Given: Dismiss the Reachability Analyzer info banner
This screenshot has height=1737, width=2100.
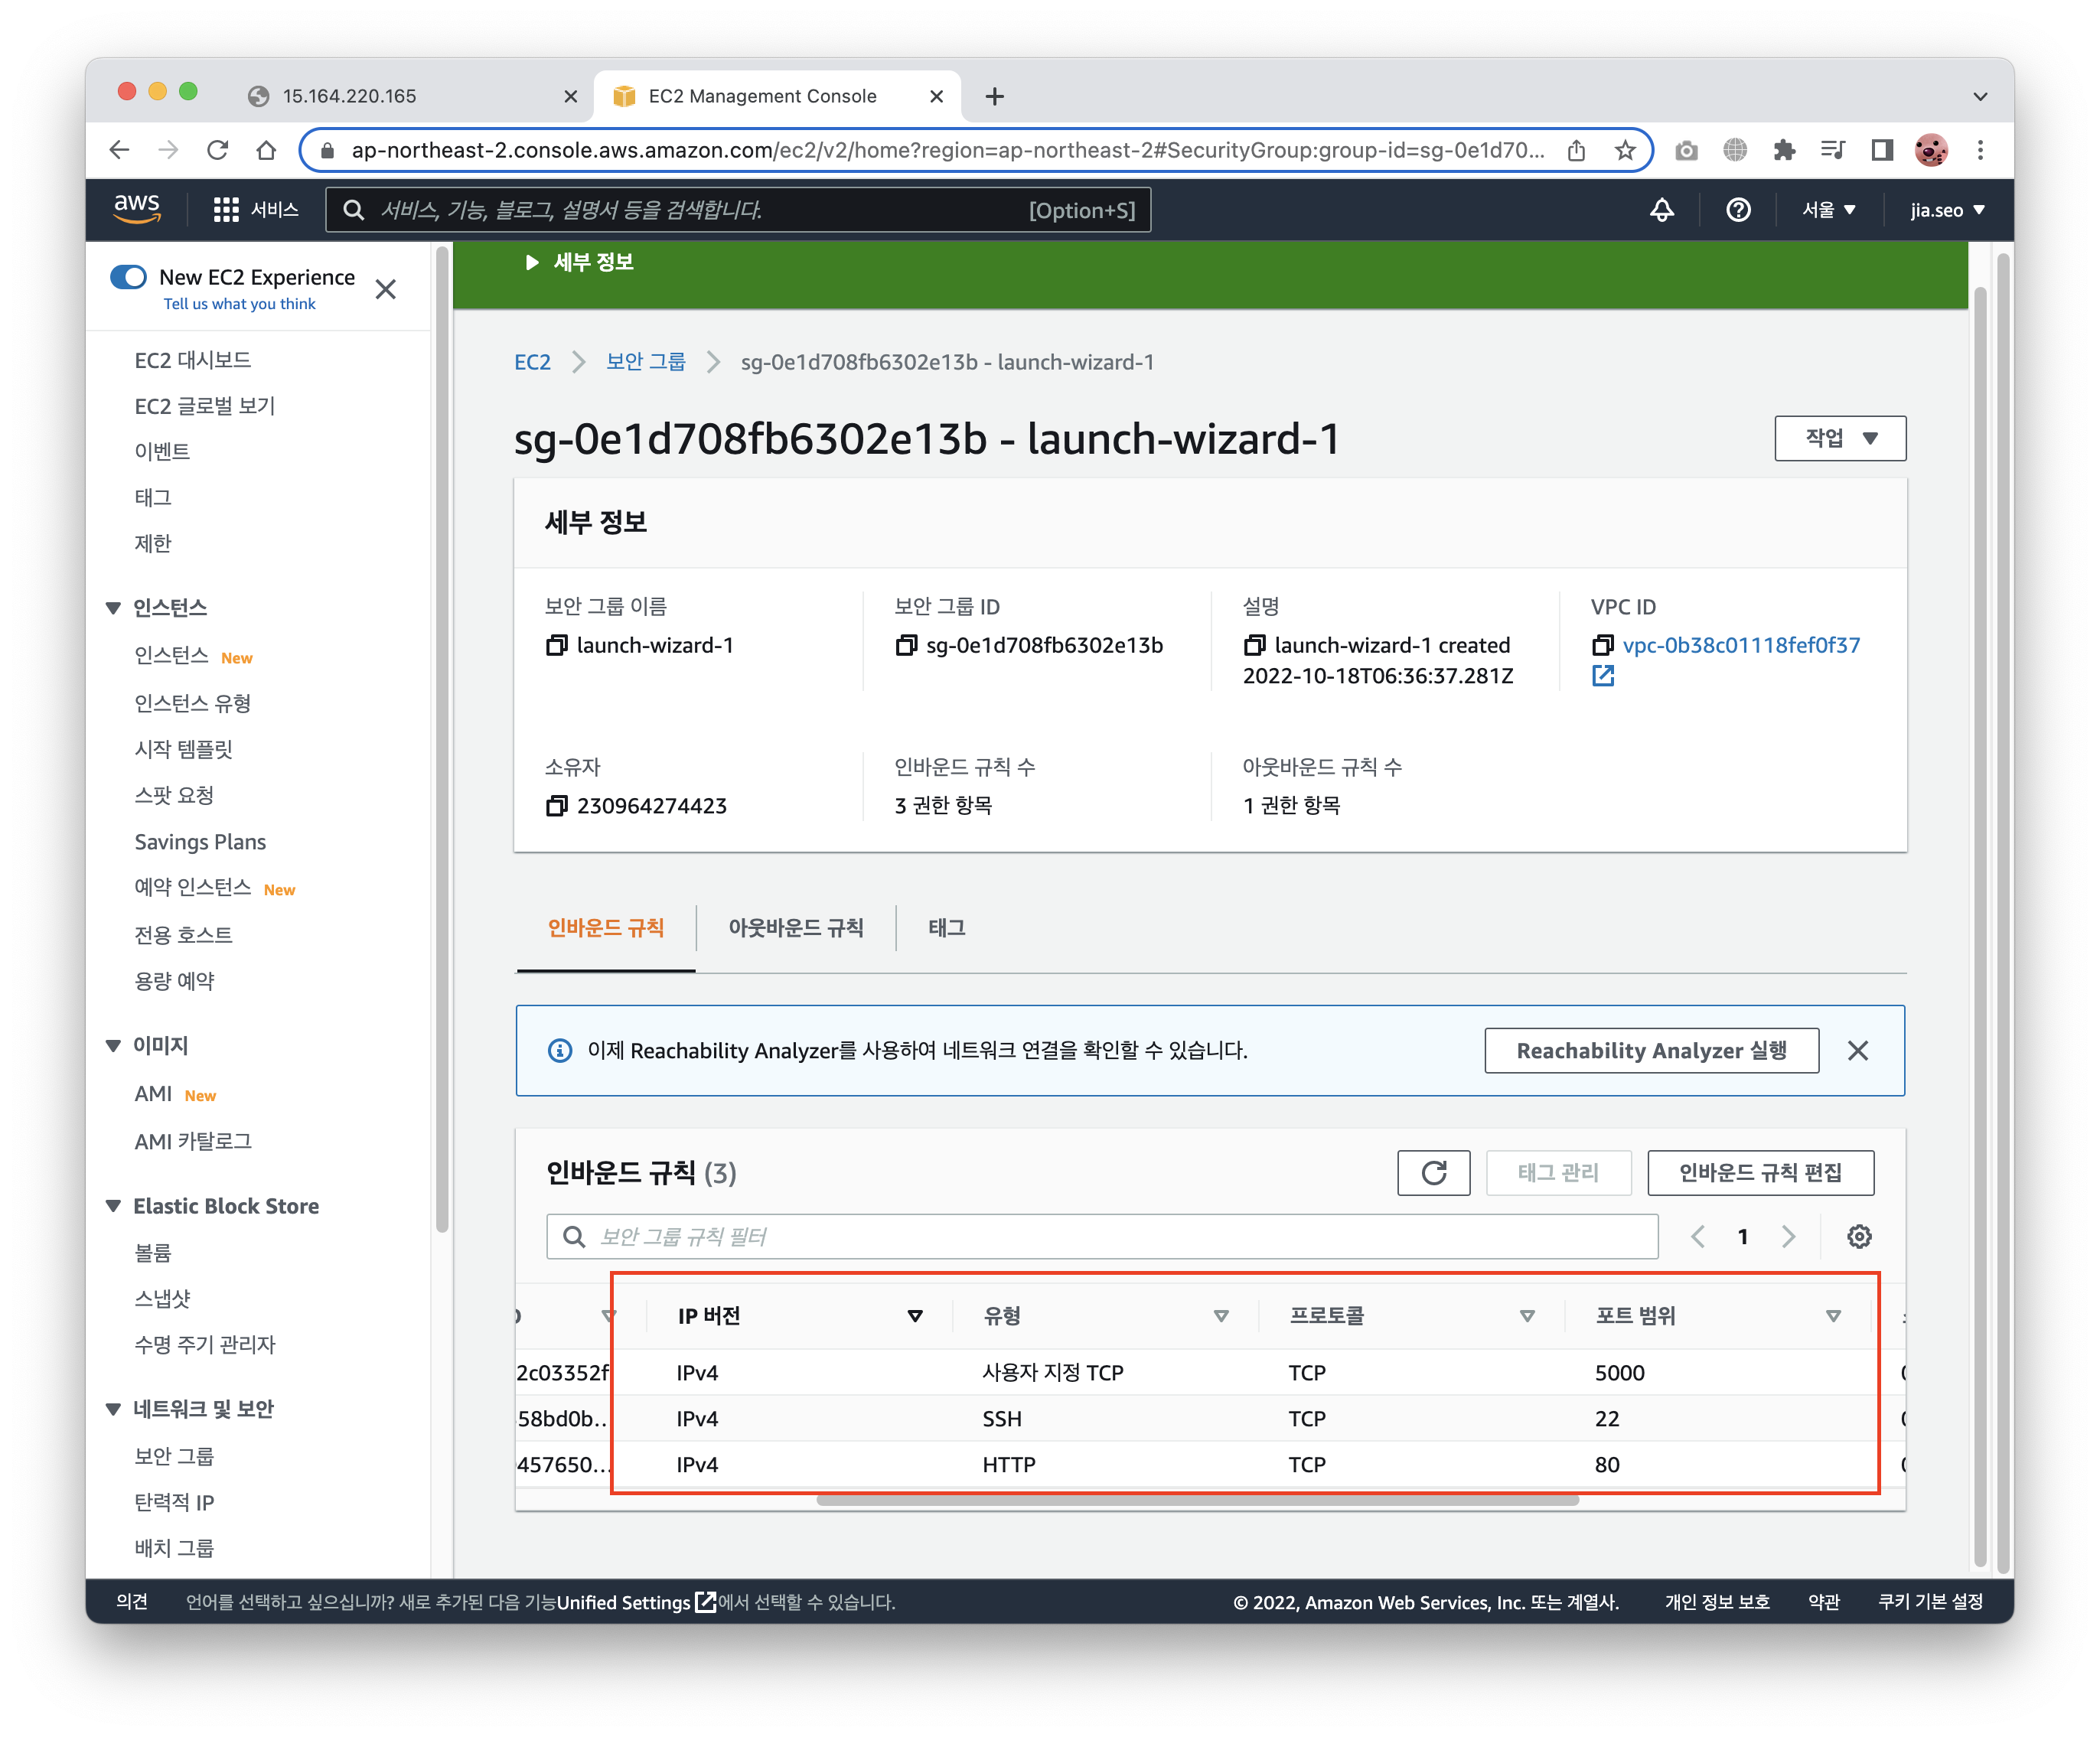Looking at the screenshot, I should pos(1857,1050).
